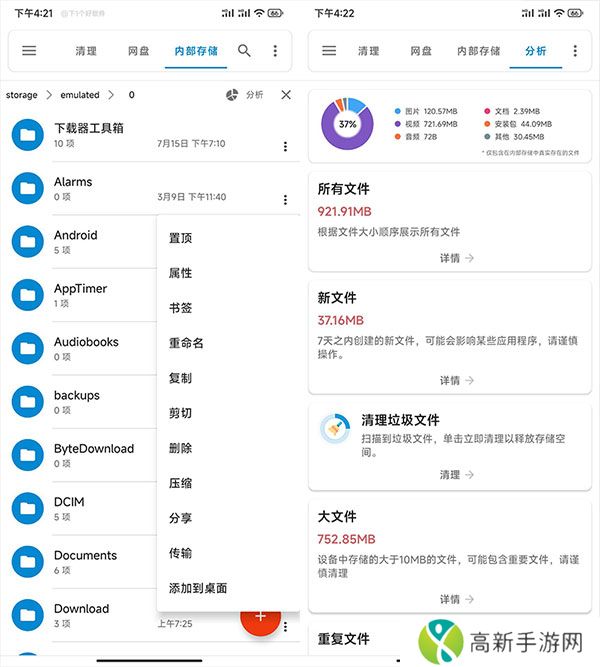
Task: Switch to the 清理 tab on right screen
Action: tap(368, 51)
